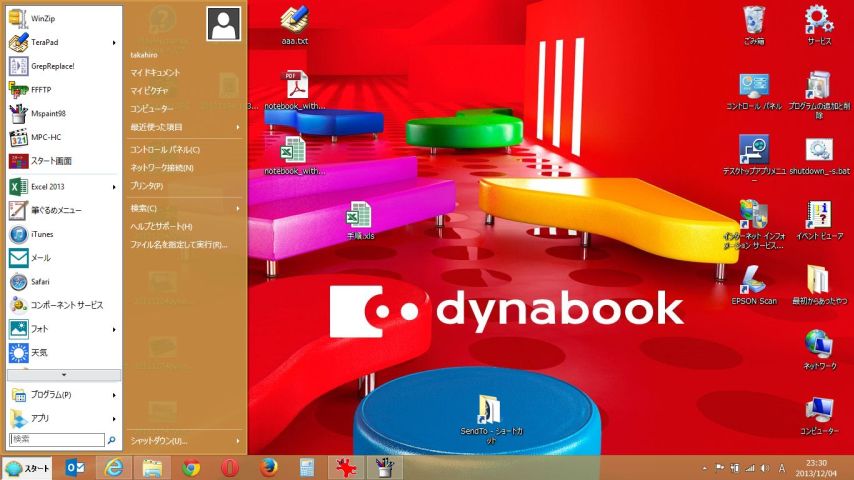Image resolution: width=854 pixels, height=480 pixels.
Task: Open Outlook from the taskbar
Action: 75,467
